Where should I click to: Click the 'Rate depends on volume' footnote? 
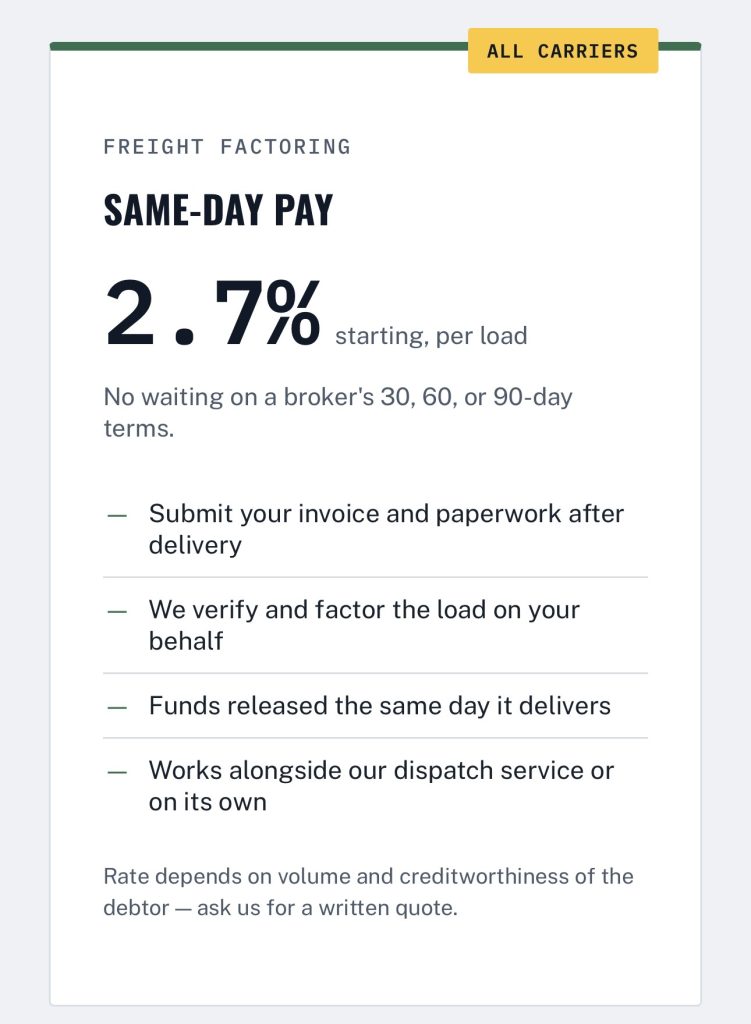[368, 891]
